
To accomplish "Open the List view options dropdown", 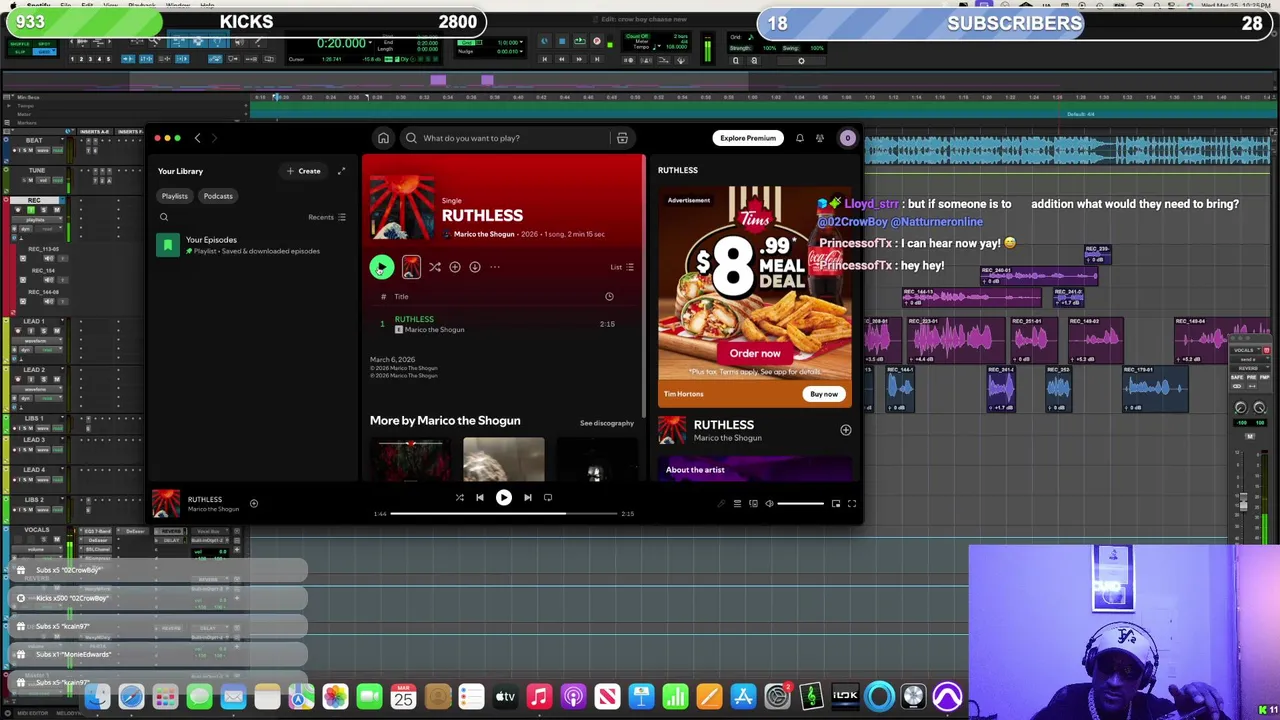I will tap(622, 267).
